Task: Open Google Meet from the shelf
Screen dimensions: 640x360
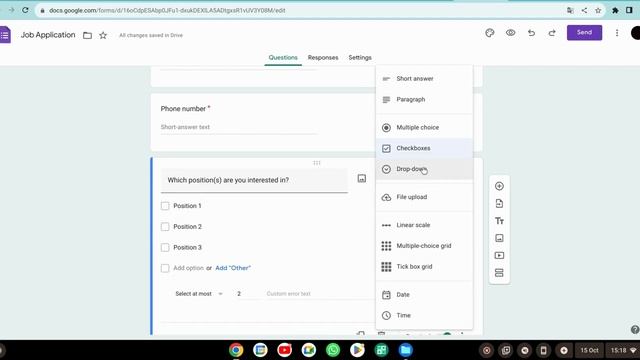Action: coord(309,350)
